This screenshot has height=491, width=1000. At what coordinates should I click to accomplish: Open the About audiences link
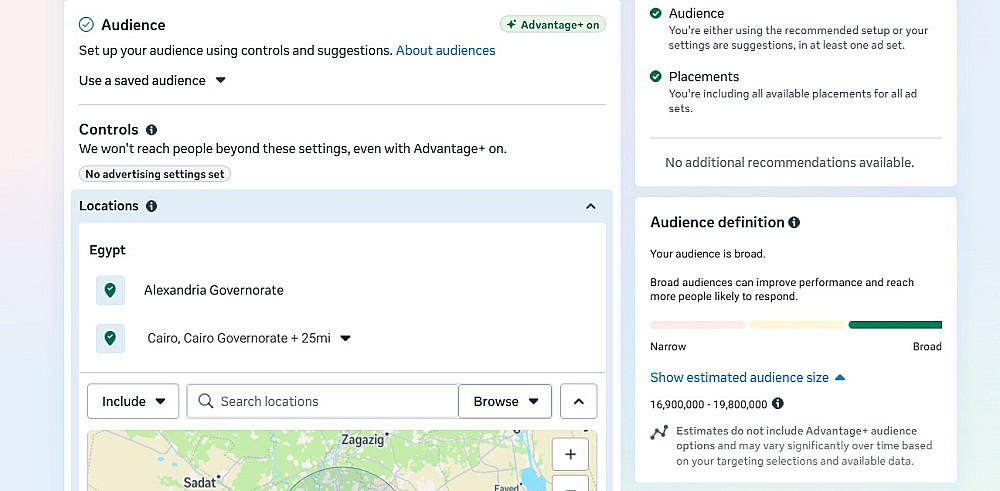tap(445, 50)
